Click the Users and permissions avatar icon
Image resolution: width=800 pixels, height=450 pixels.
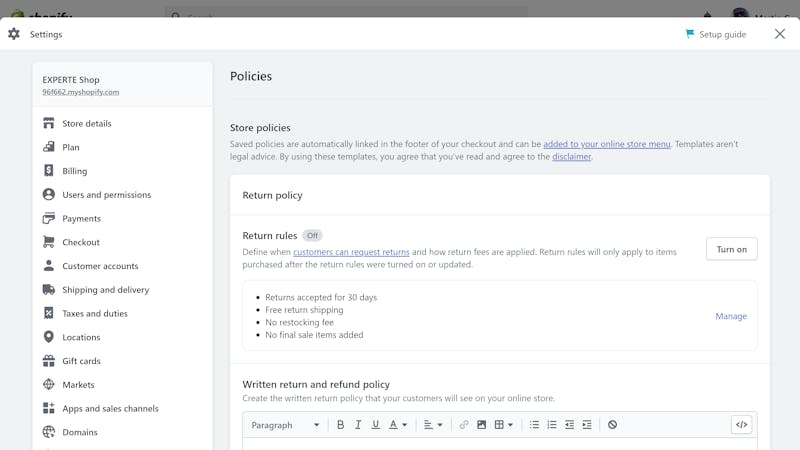tap(48, 194)
